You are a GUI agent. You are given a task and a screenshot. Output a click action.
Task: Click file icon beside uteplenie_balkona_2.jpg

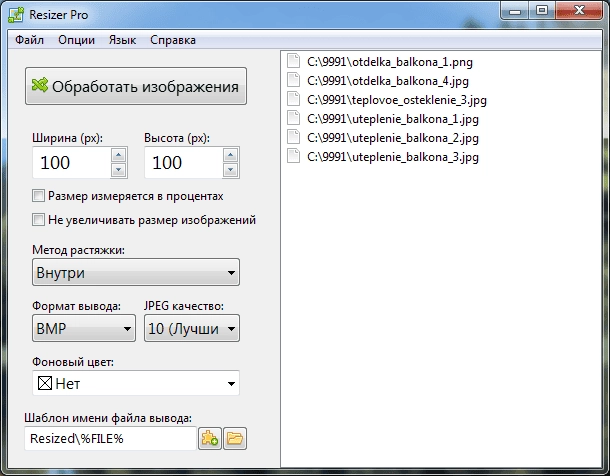pyautogui.click(x=293, y=137)
